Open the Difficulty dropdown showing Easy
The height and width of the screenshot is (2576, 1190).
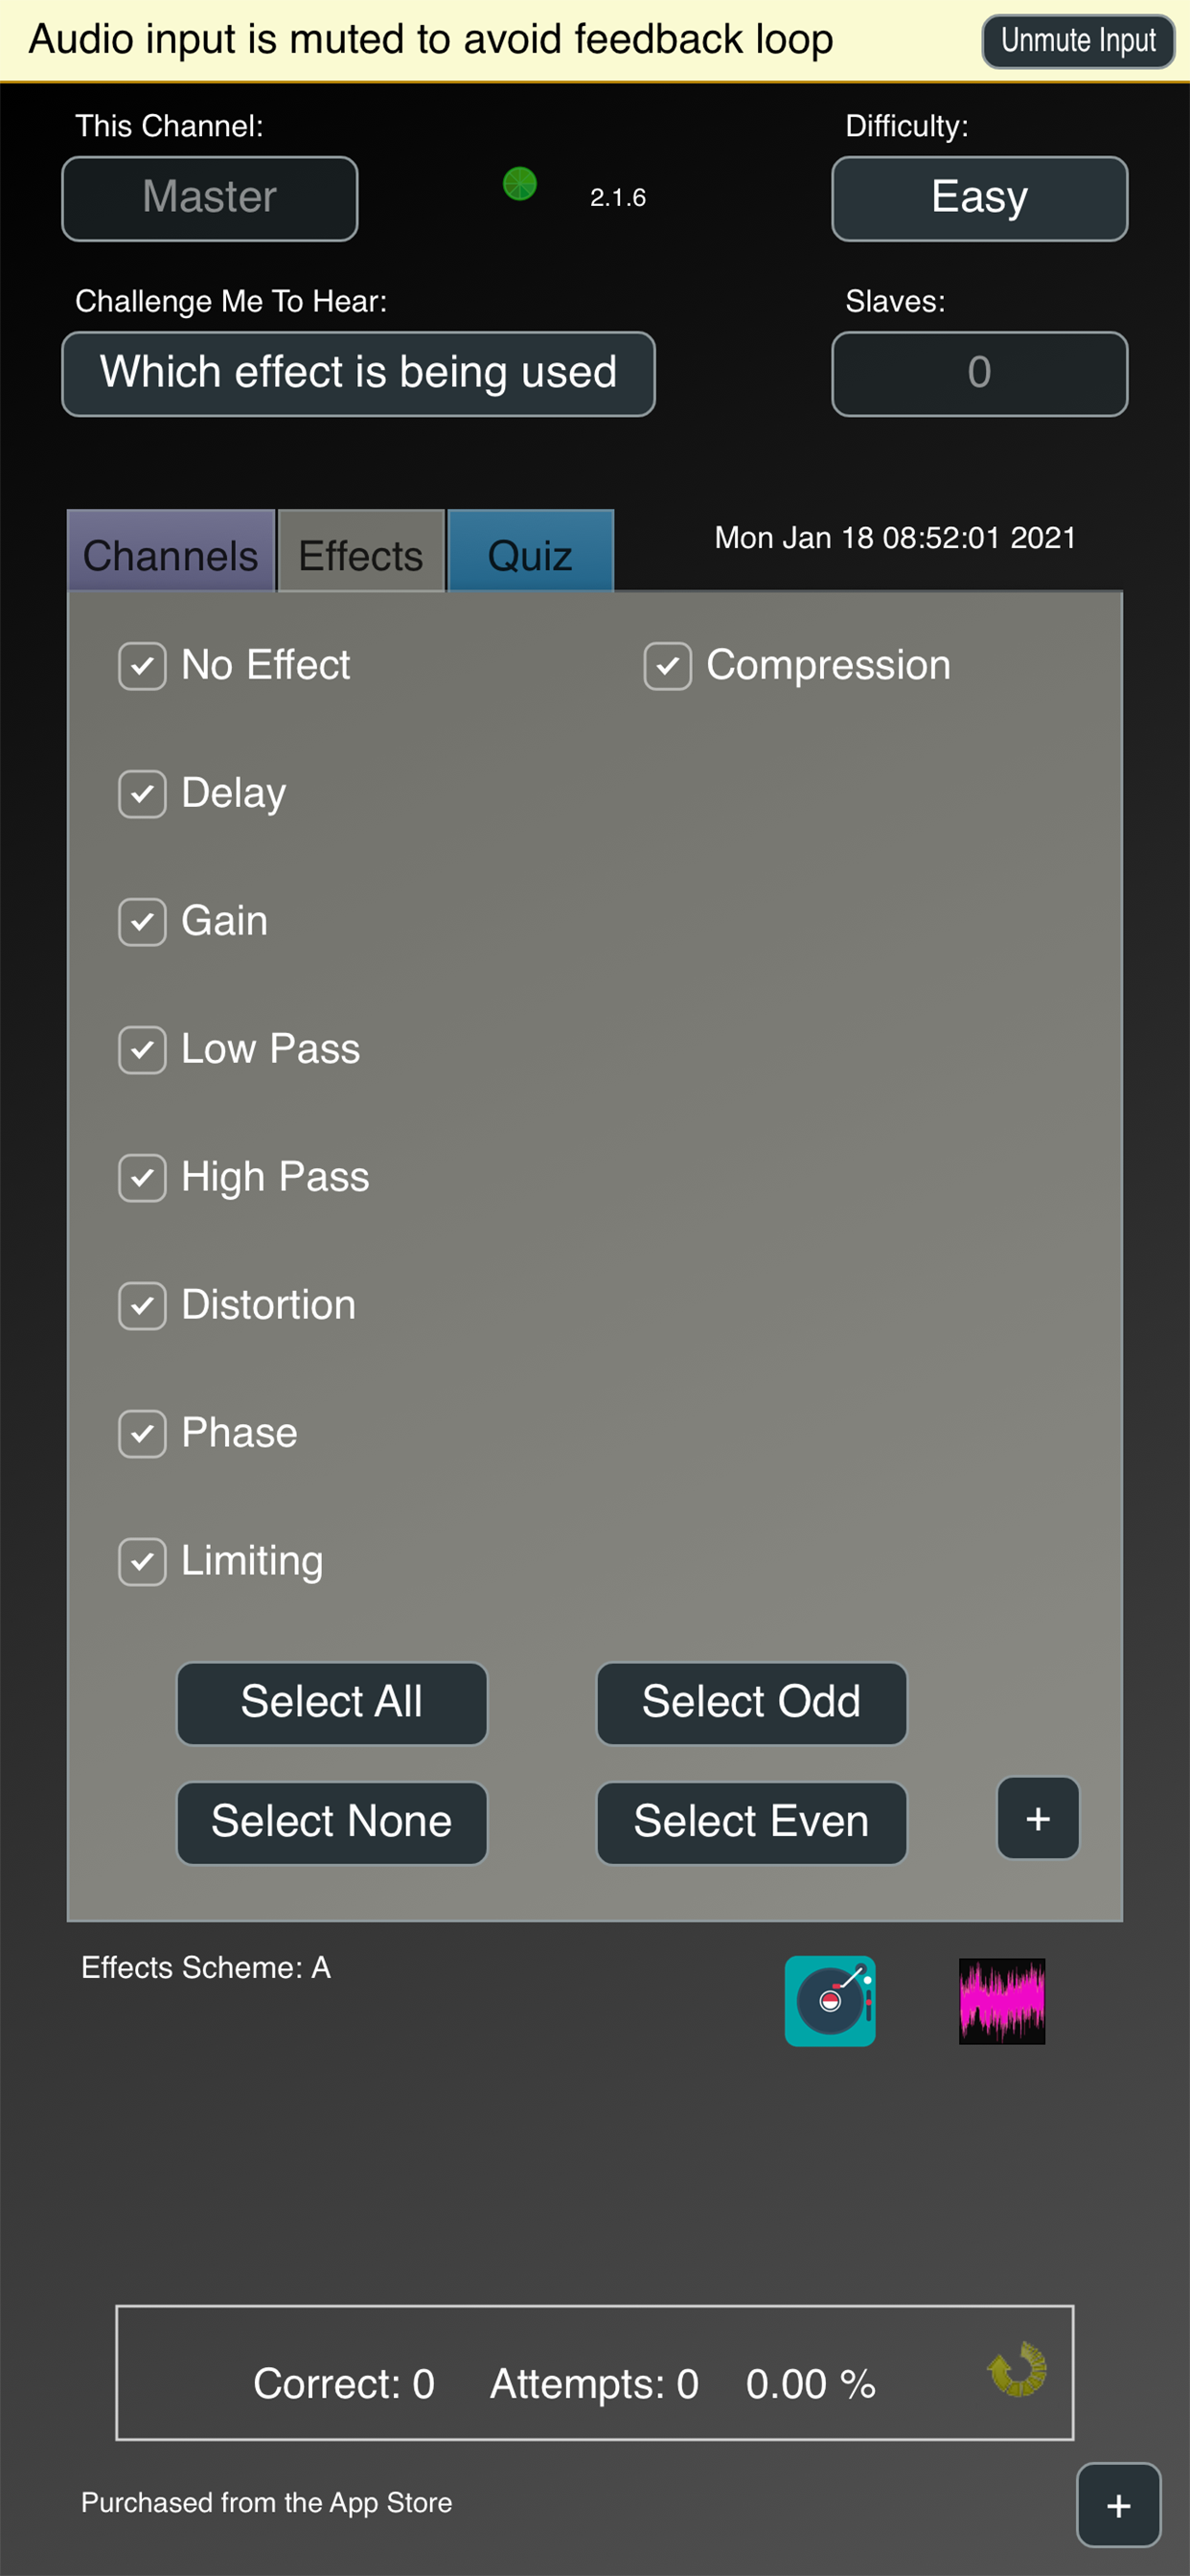978,198
